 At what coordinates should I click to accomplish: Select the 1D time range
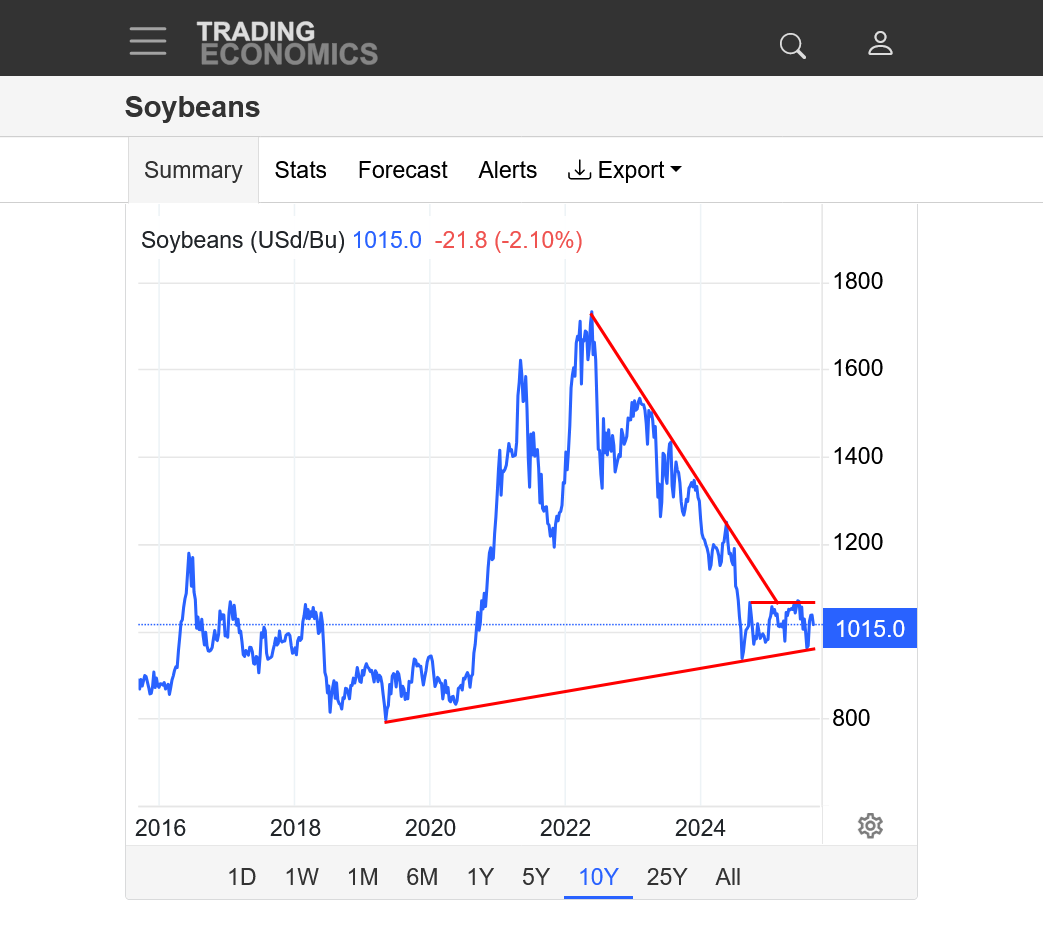[242, 877]
